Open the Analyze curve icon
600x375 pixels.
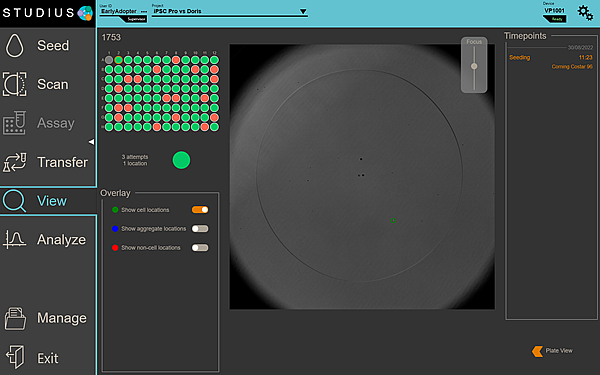click(x=15, y=240)
